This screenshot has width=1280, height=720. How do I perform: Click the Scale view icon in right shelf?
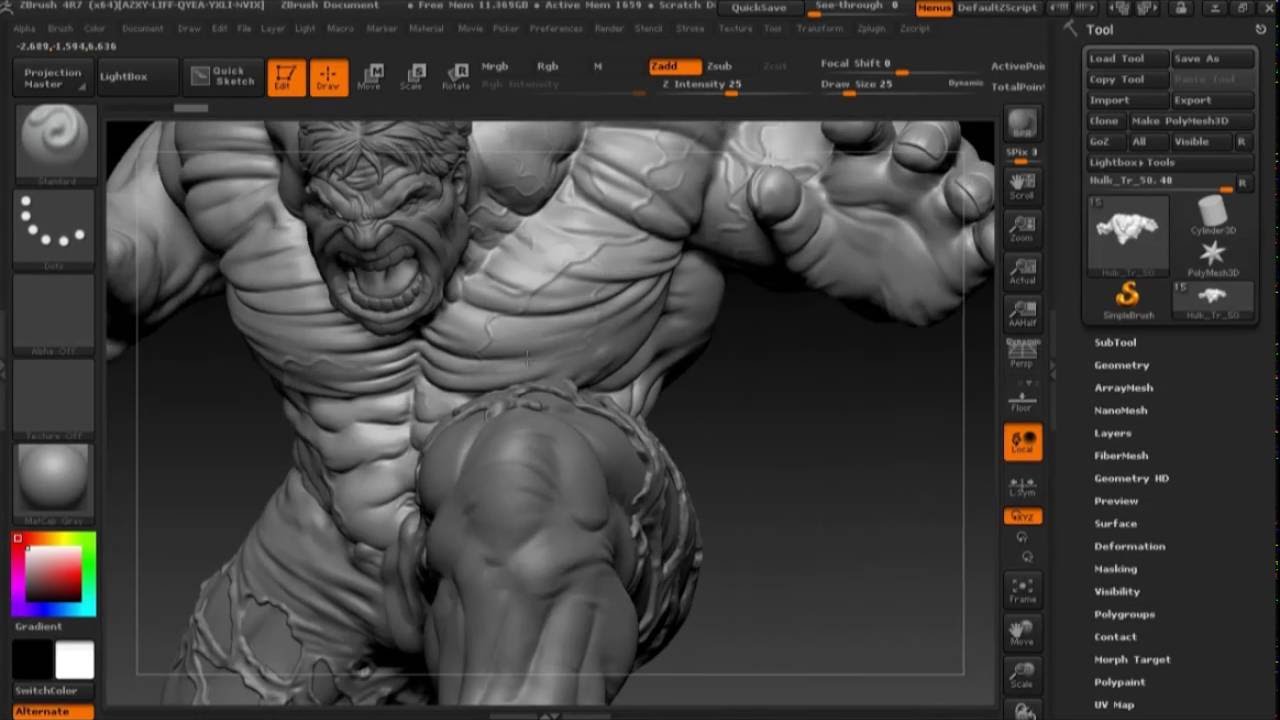click(x=1022, y=675)
